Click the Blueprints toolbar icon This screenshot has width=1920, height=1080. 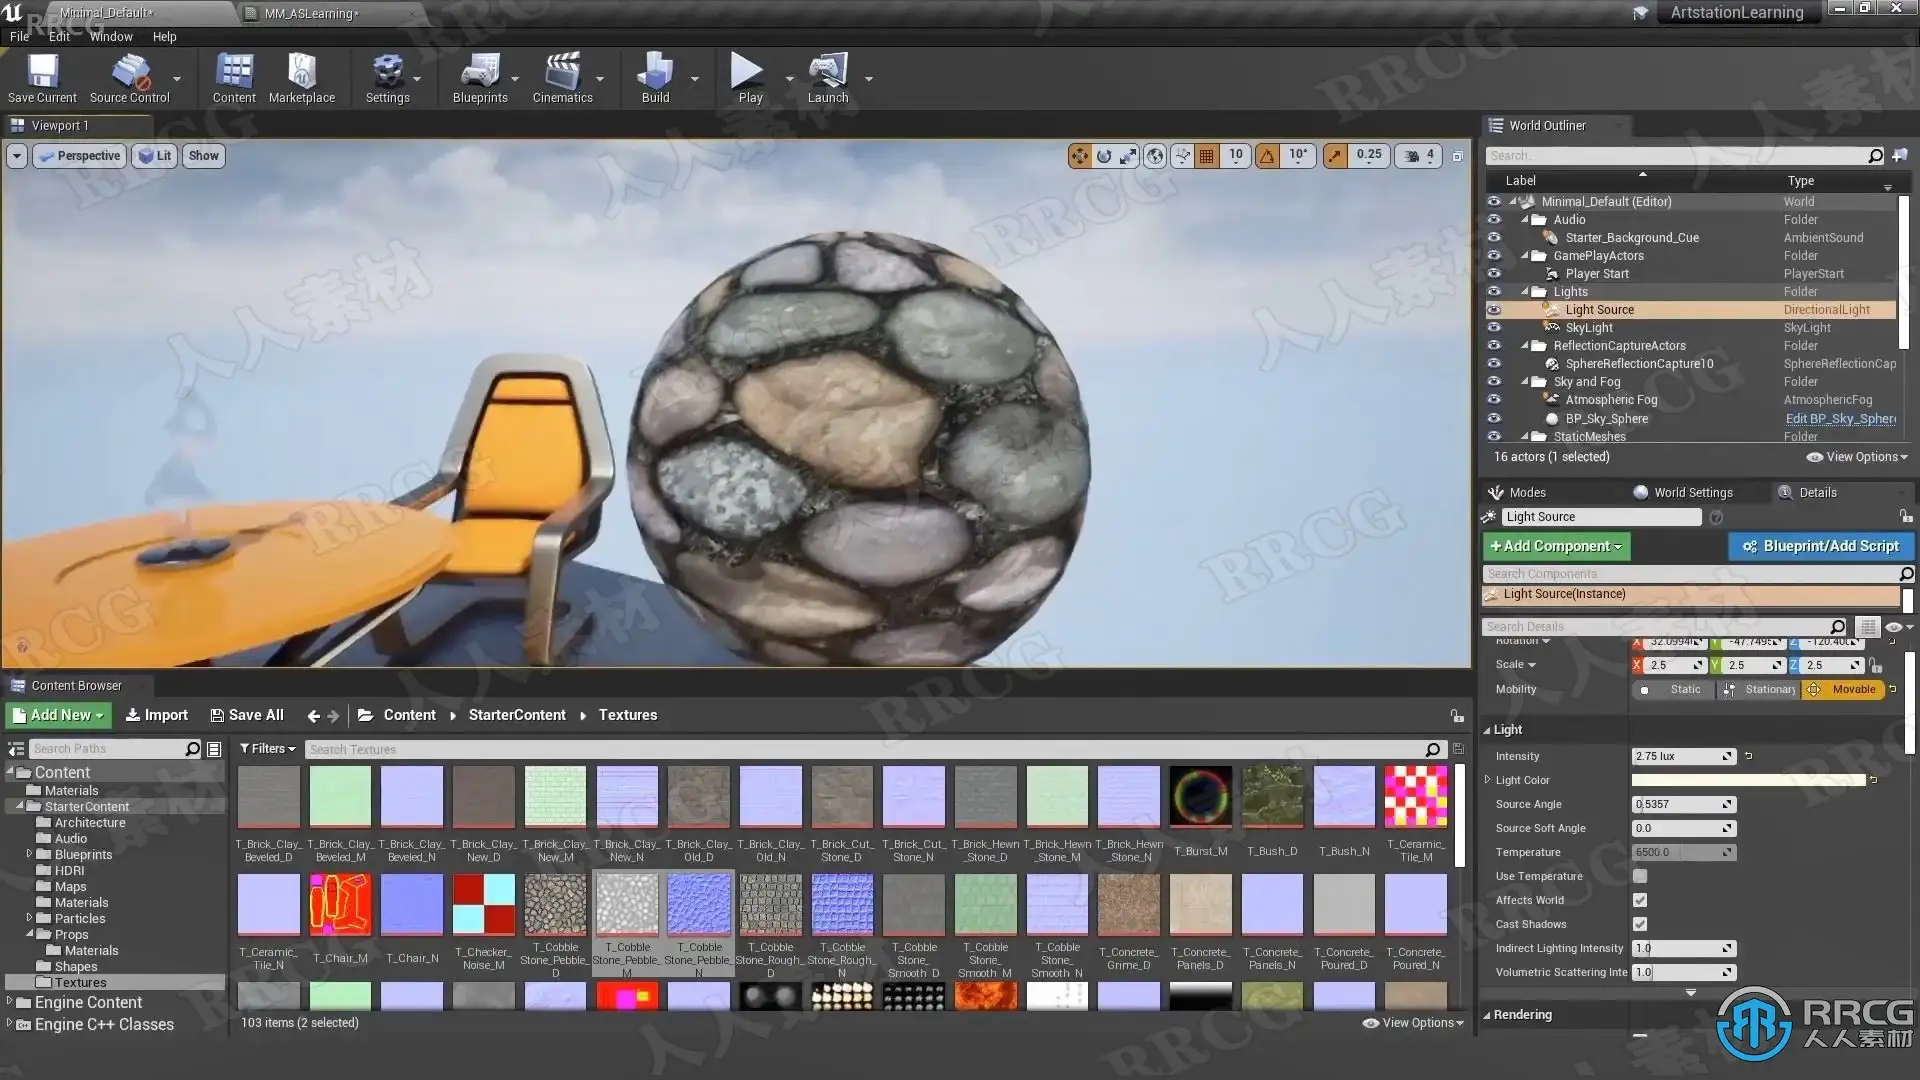pyautogui.click(x=479, y=78)
